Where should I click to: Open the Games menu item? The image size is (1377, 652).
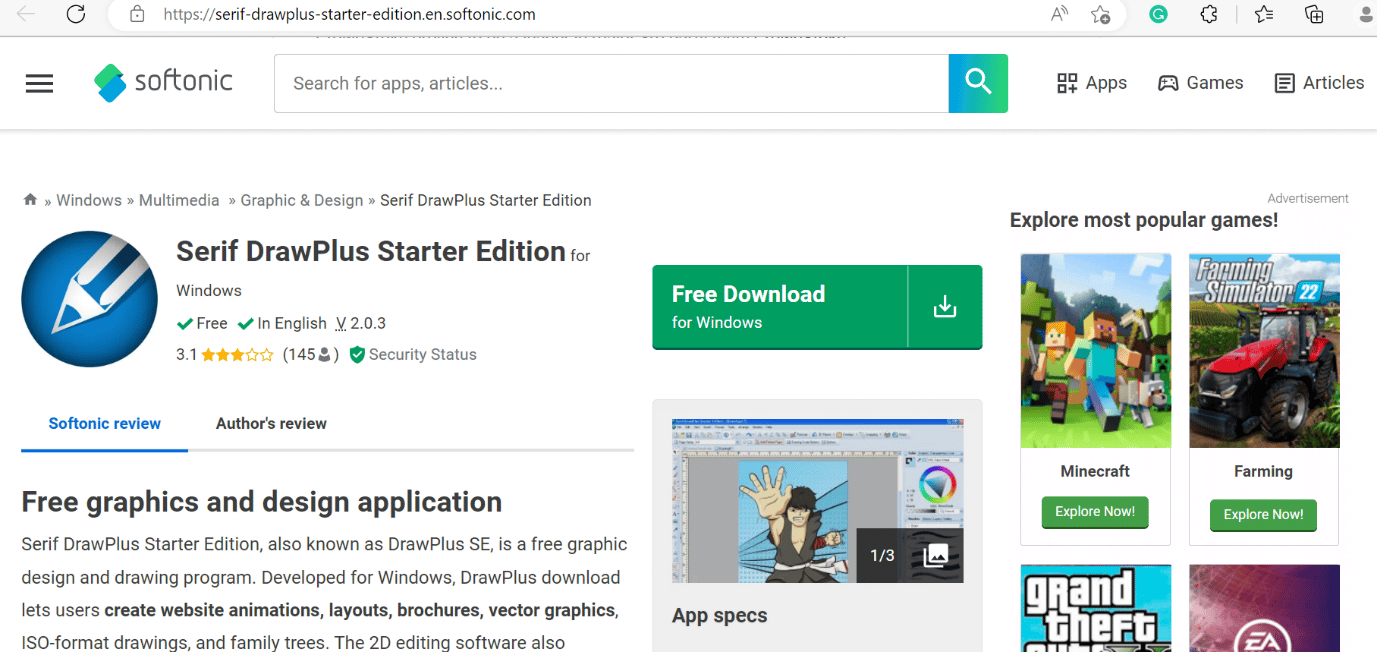coord(1201,83)
